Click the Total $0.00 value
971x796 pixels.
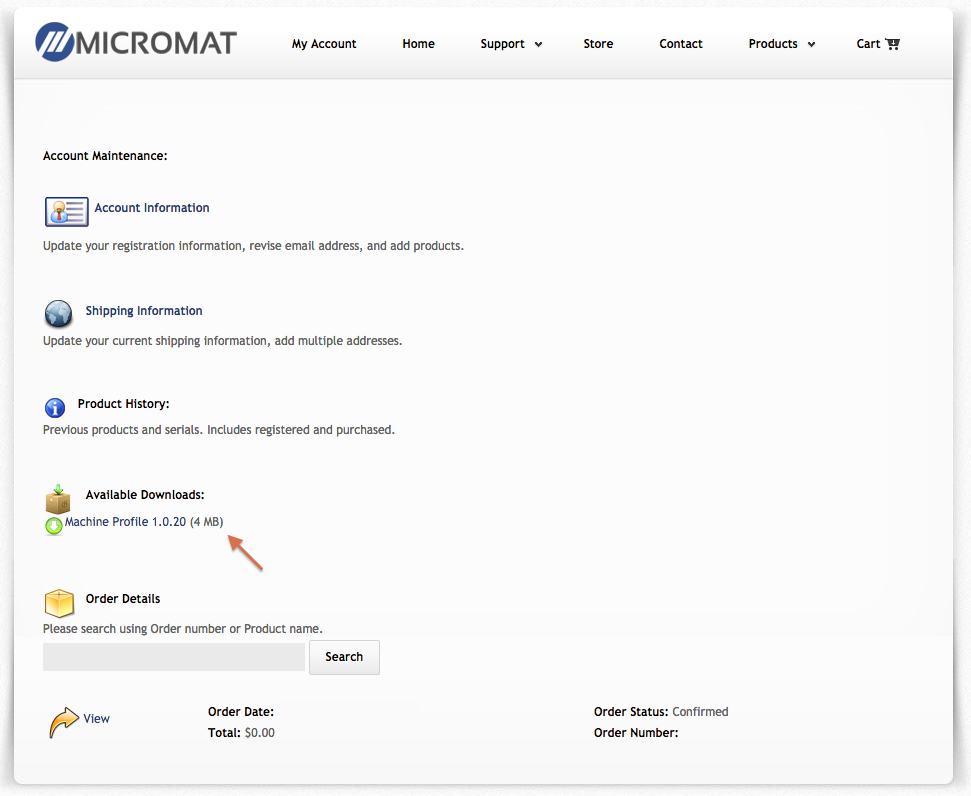click(x=259, y=733)
